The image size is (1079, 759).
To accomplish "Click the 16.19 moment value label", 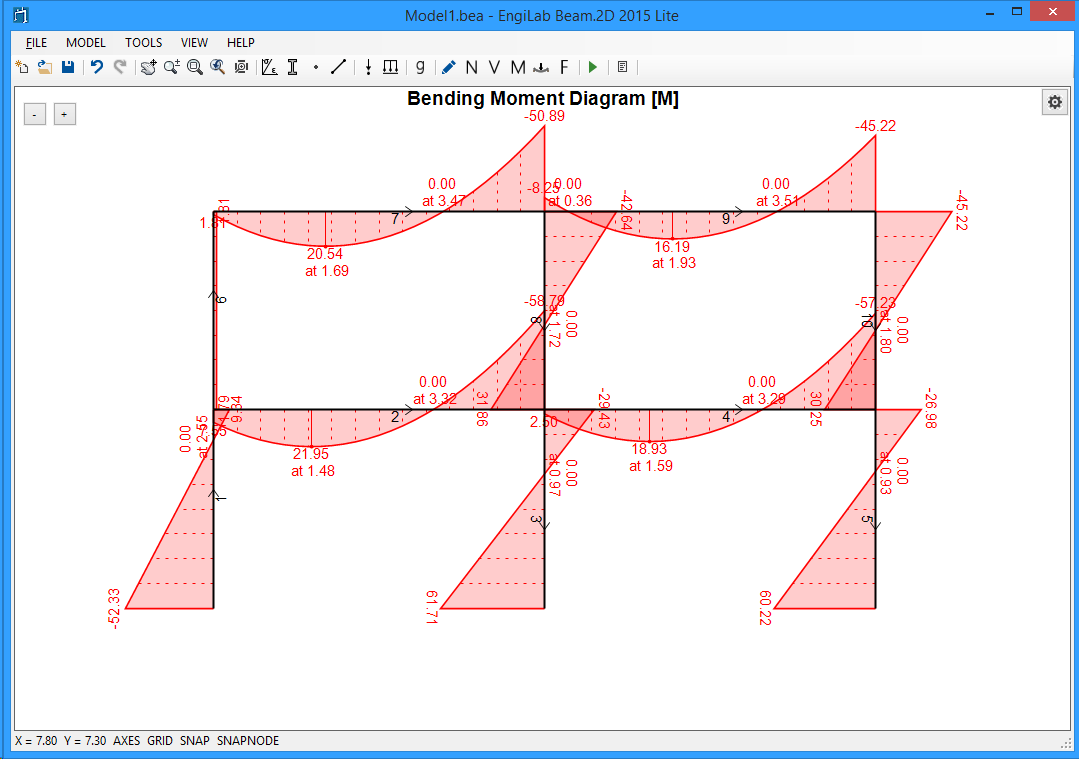I will [672, 246].
